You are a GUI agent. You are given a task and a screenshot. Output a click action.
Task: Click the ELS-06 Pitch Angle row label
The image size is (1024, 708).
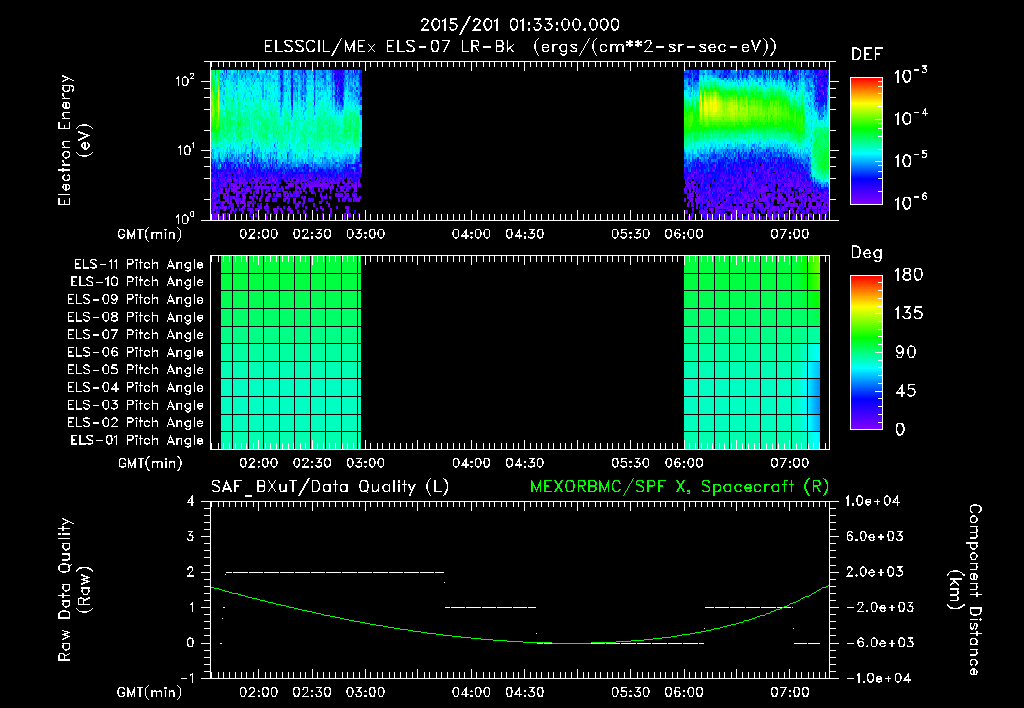135,352
